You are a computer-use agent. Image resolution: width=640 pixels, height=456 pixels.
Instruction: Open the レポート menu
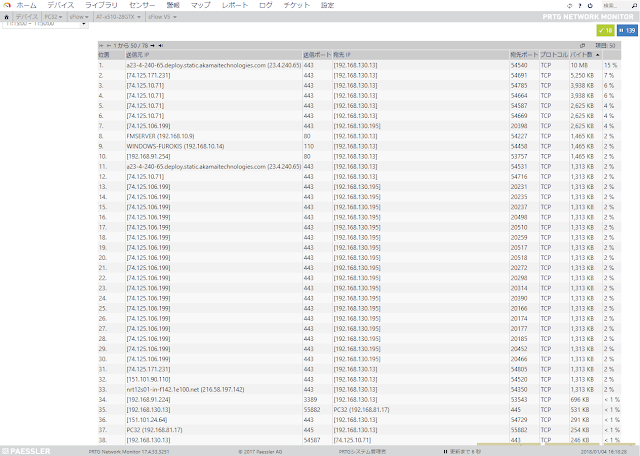[x=235, y=5]
